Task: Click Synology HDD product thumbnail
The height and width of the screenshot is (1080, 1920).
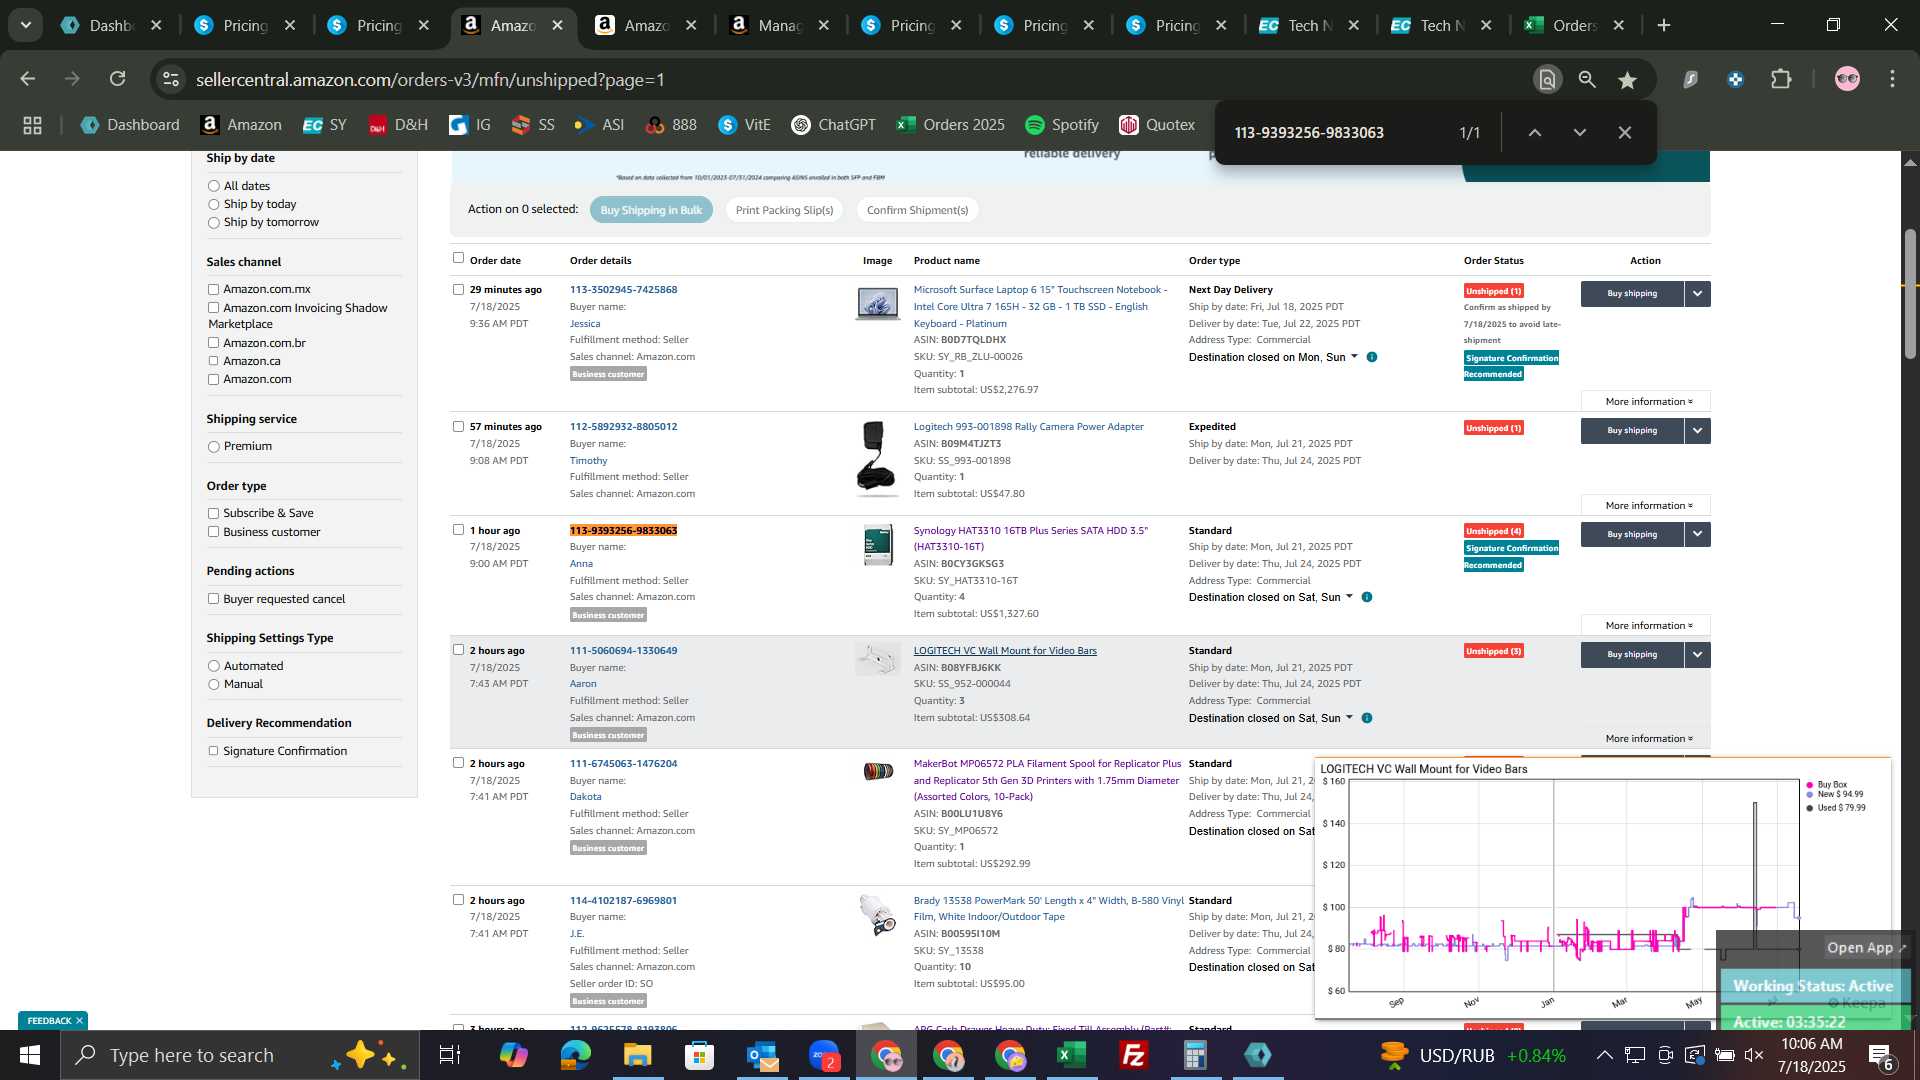Action: (877, 546)
